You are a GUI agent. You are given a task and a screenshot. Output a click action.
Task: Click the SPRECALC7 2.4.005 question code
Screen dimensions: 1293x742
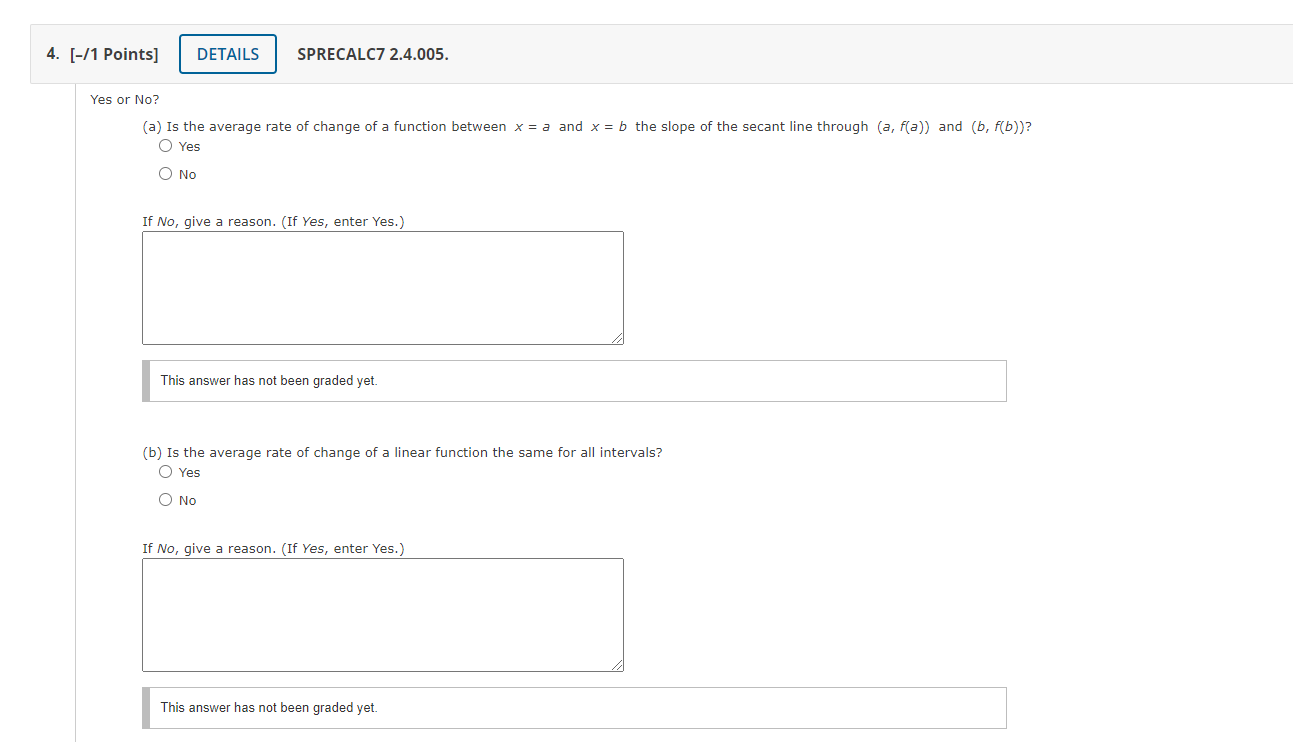pos(373,54)
